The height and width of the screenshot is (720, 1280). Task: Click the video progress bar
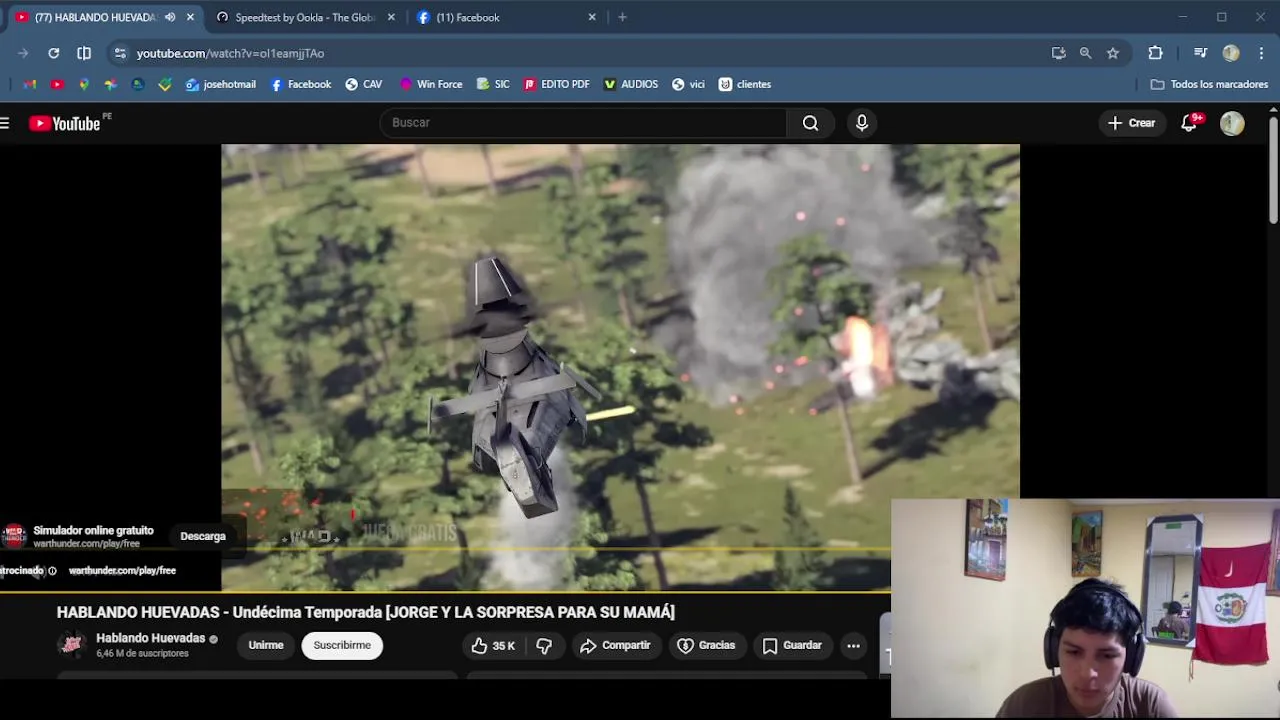tap(445, 593)
